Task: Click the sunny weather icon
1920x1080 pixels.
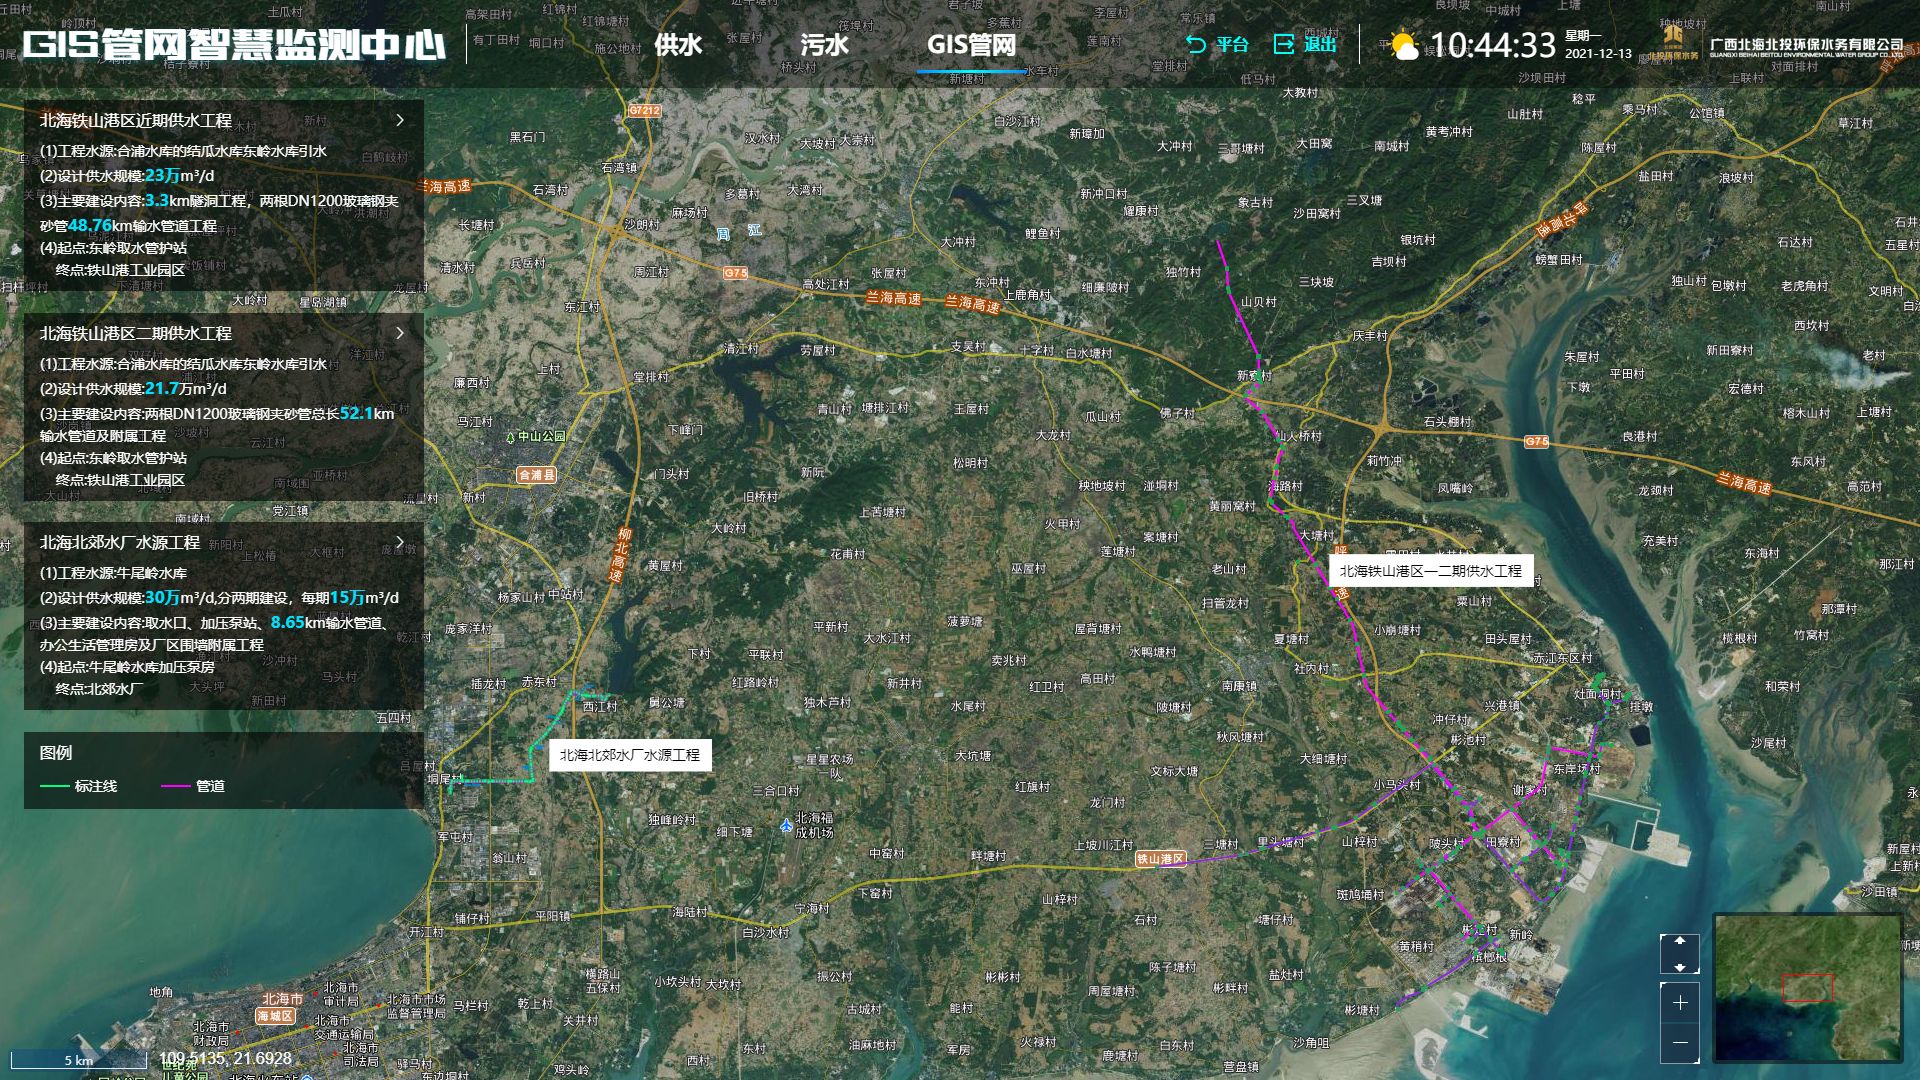Action: tap(1404, 46)
